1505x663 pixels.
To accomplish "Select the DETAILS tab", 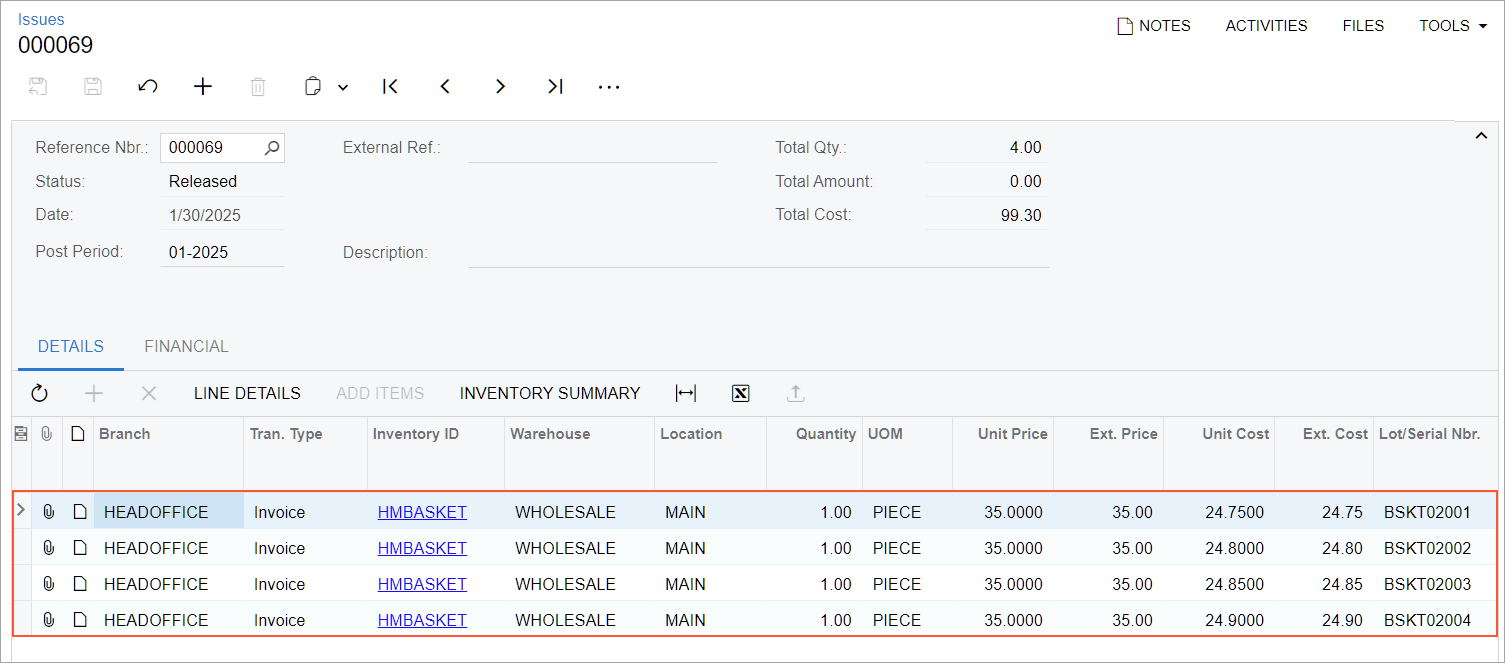I will pos(71,346).
